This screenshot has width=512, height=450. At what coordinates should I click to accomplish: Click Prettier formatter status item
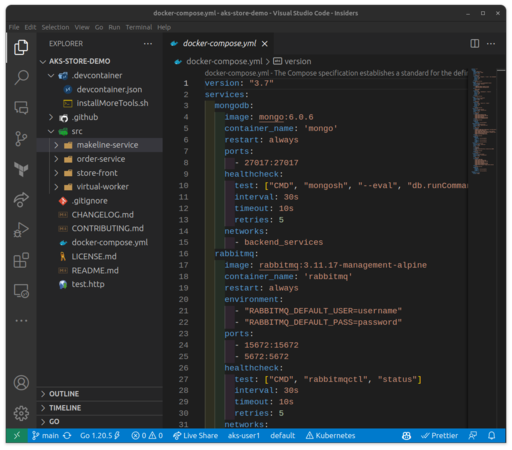coord(439,436)
